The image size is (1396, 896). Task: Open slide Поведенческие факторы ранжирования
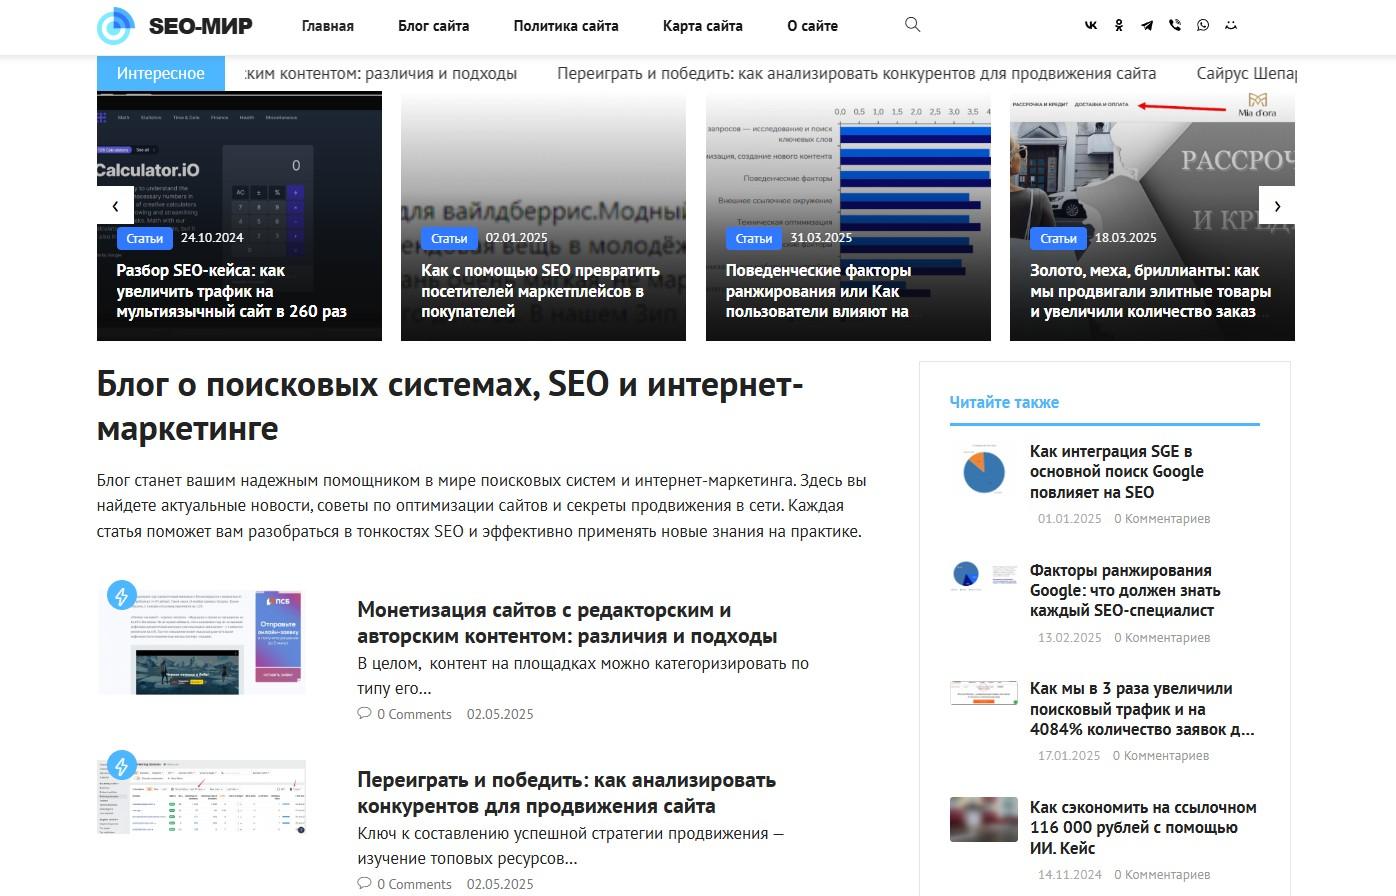[818, 291]
